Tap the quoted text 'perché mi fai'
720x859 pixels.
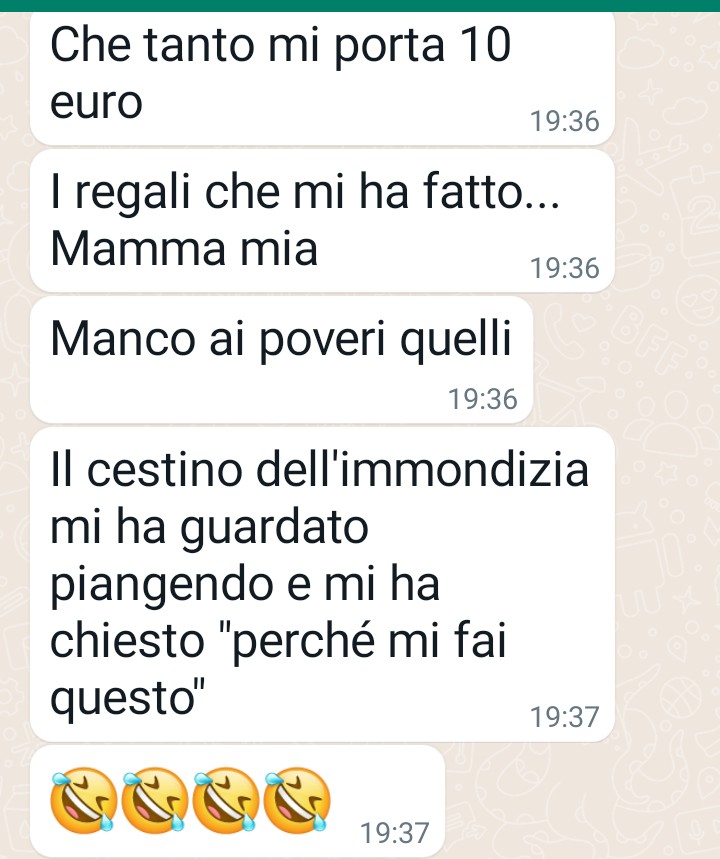(x=369, y=641)
